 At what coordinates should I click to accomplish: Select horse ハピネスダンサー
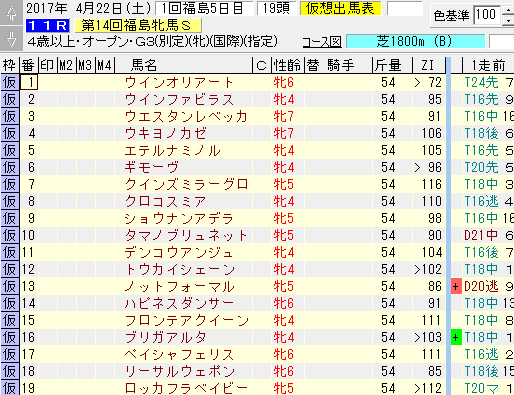179,303
